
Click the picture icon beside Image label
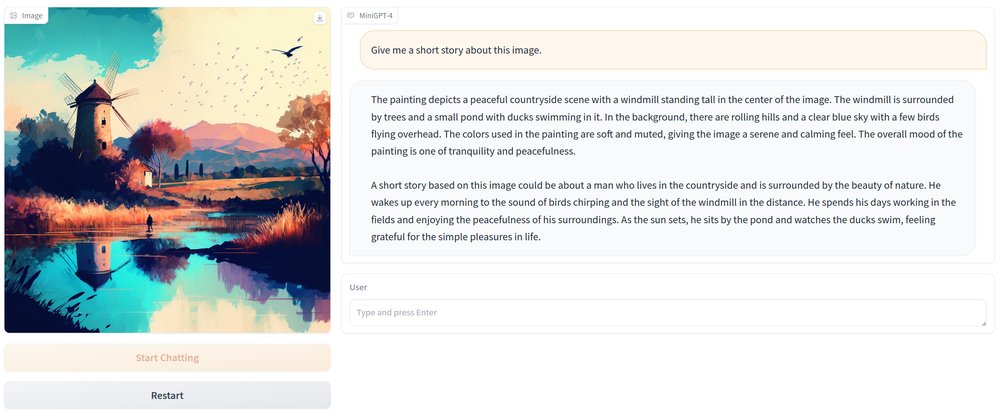13,16
